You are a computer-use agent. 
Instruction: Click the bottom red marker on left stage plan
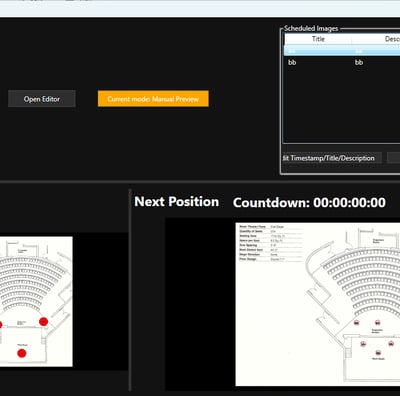click(22, 353)
